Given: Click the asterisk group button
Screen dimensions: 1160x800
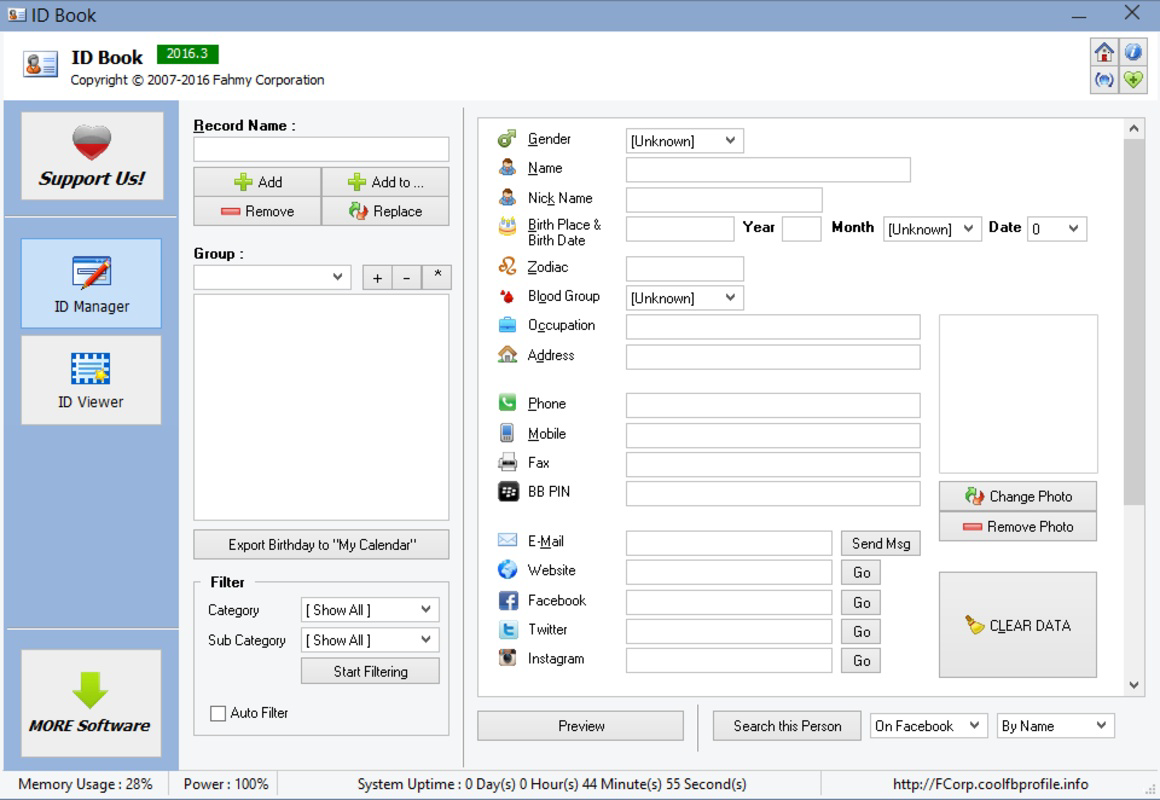Looking at the screenshot, I should pyautogui.click(x=437, y=278).
